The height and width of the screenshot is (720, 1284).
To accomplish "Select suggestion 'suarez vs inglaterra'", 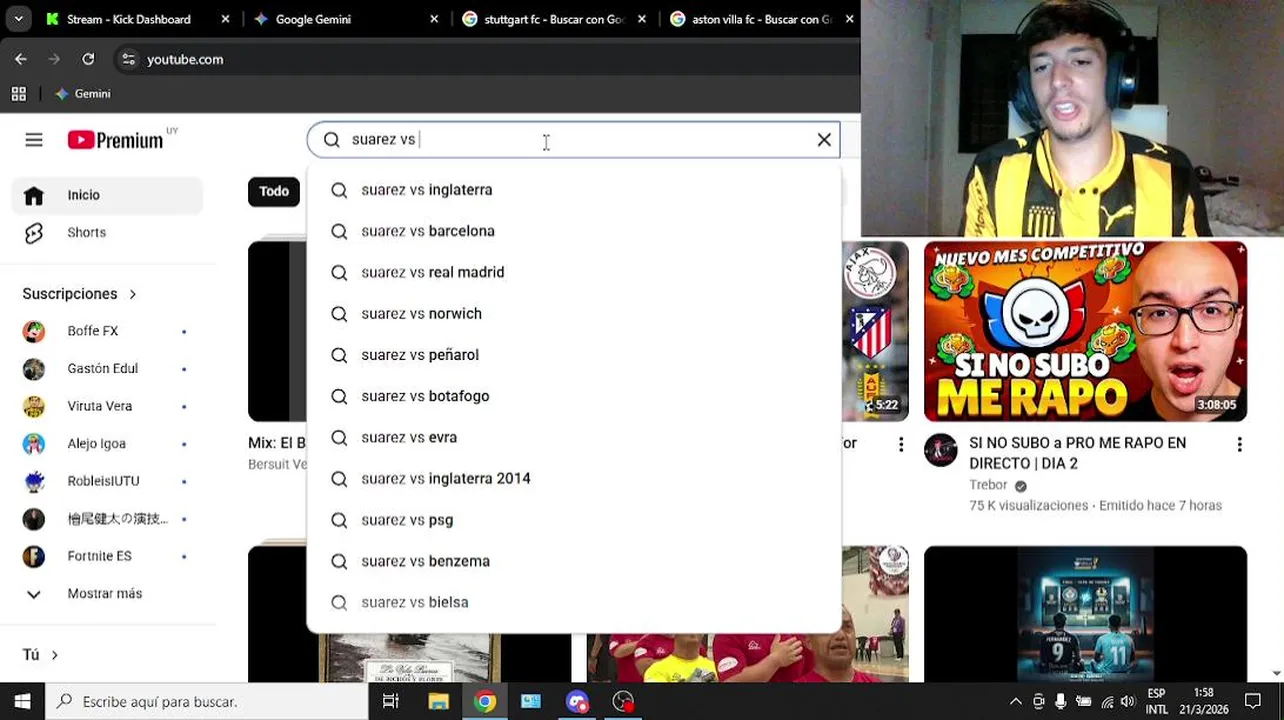I will 573,190.
